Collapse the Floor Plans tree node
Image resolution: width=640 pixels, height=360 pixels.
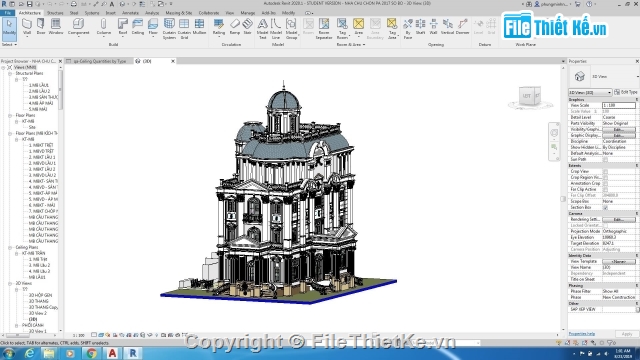(x=10, y=116)
